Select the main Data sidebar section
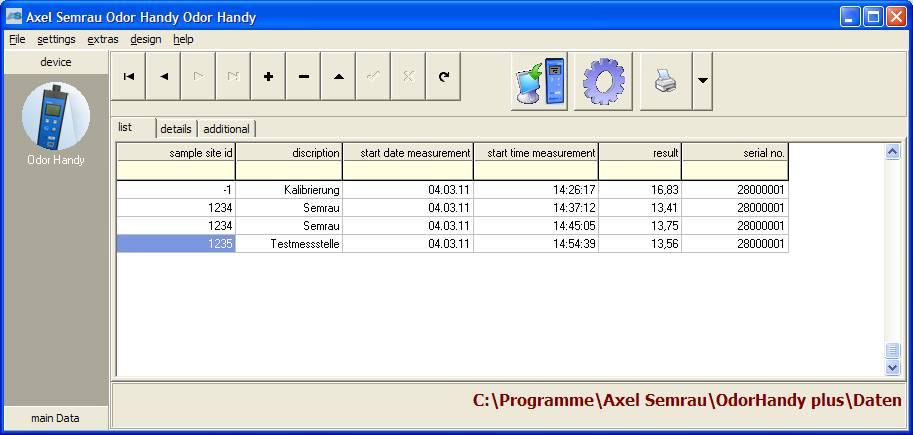Image resolution: width=913 pixels, height=435 pixels. click(55, 418)
